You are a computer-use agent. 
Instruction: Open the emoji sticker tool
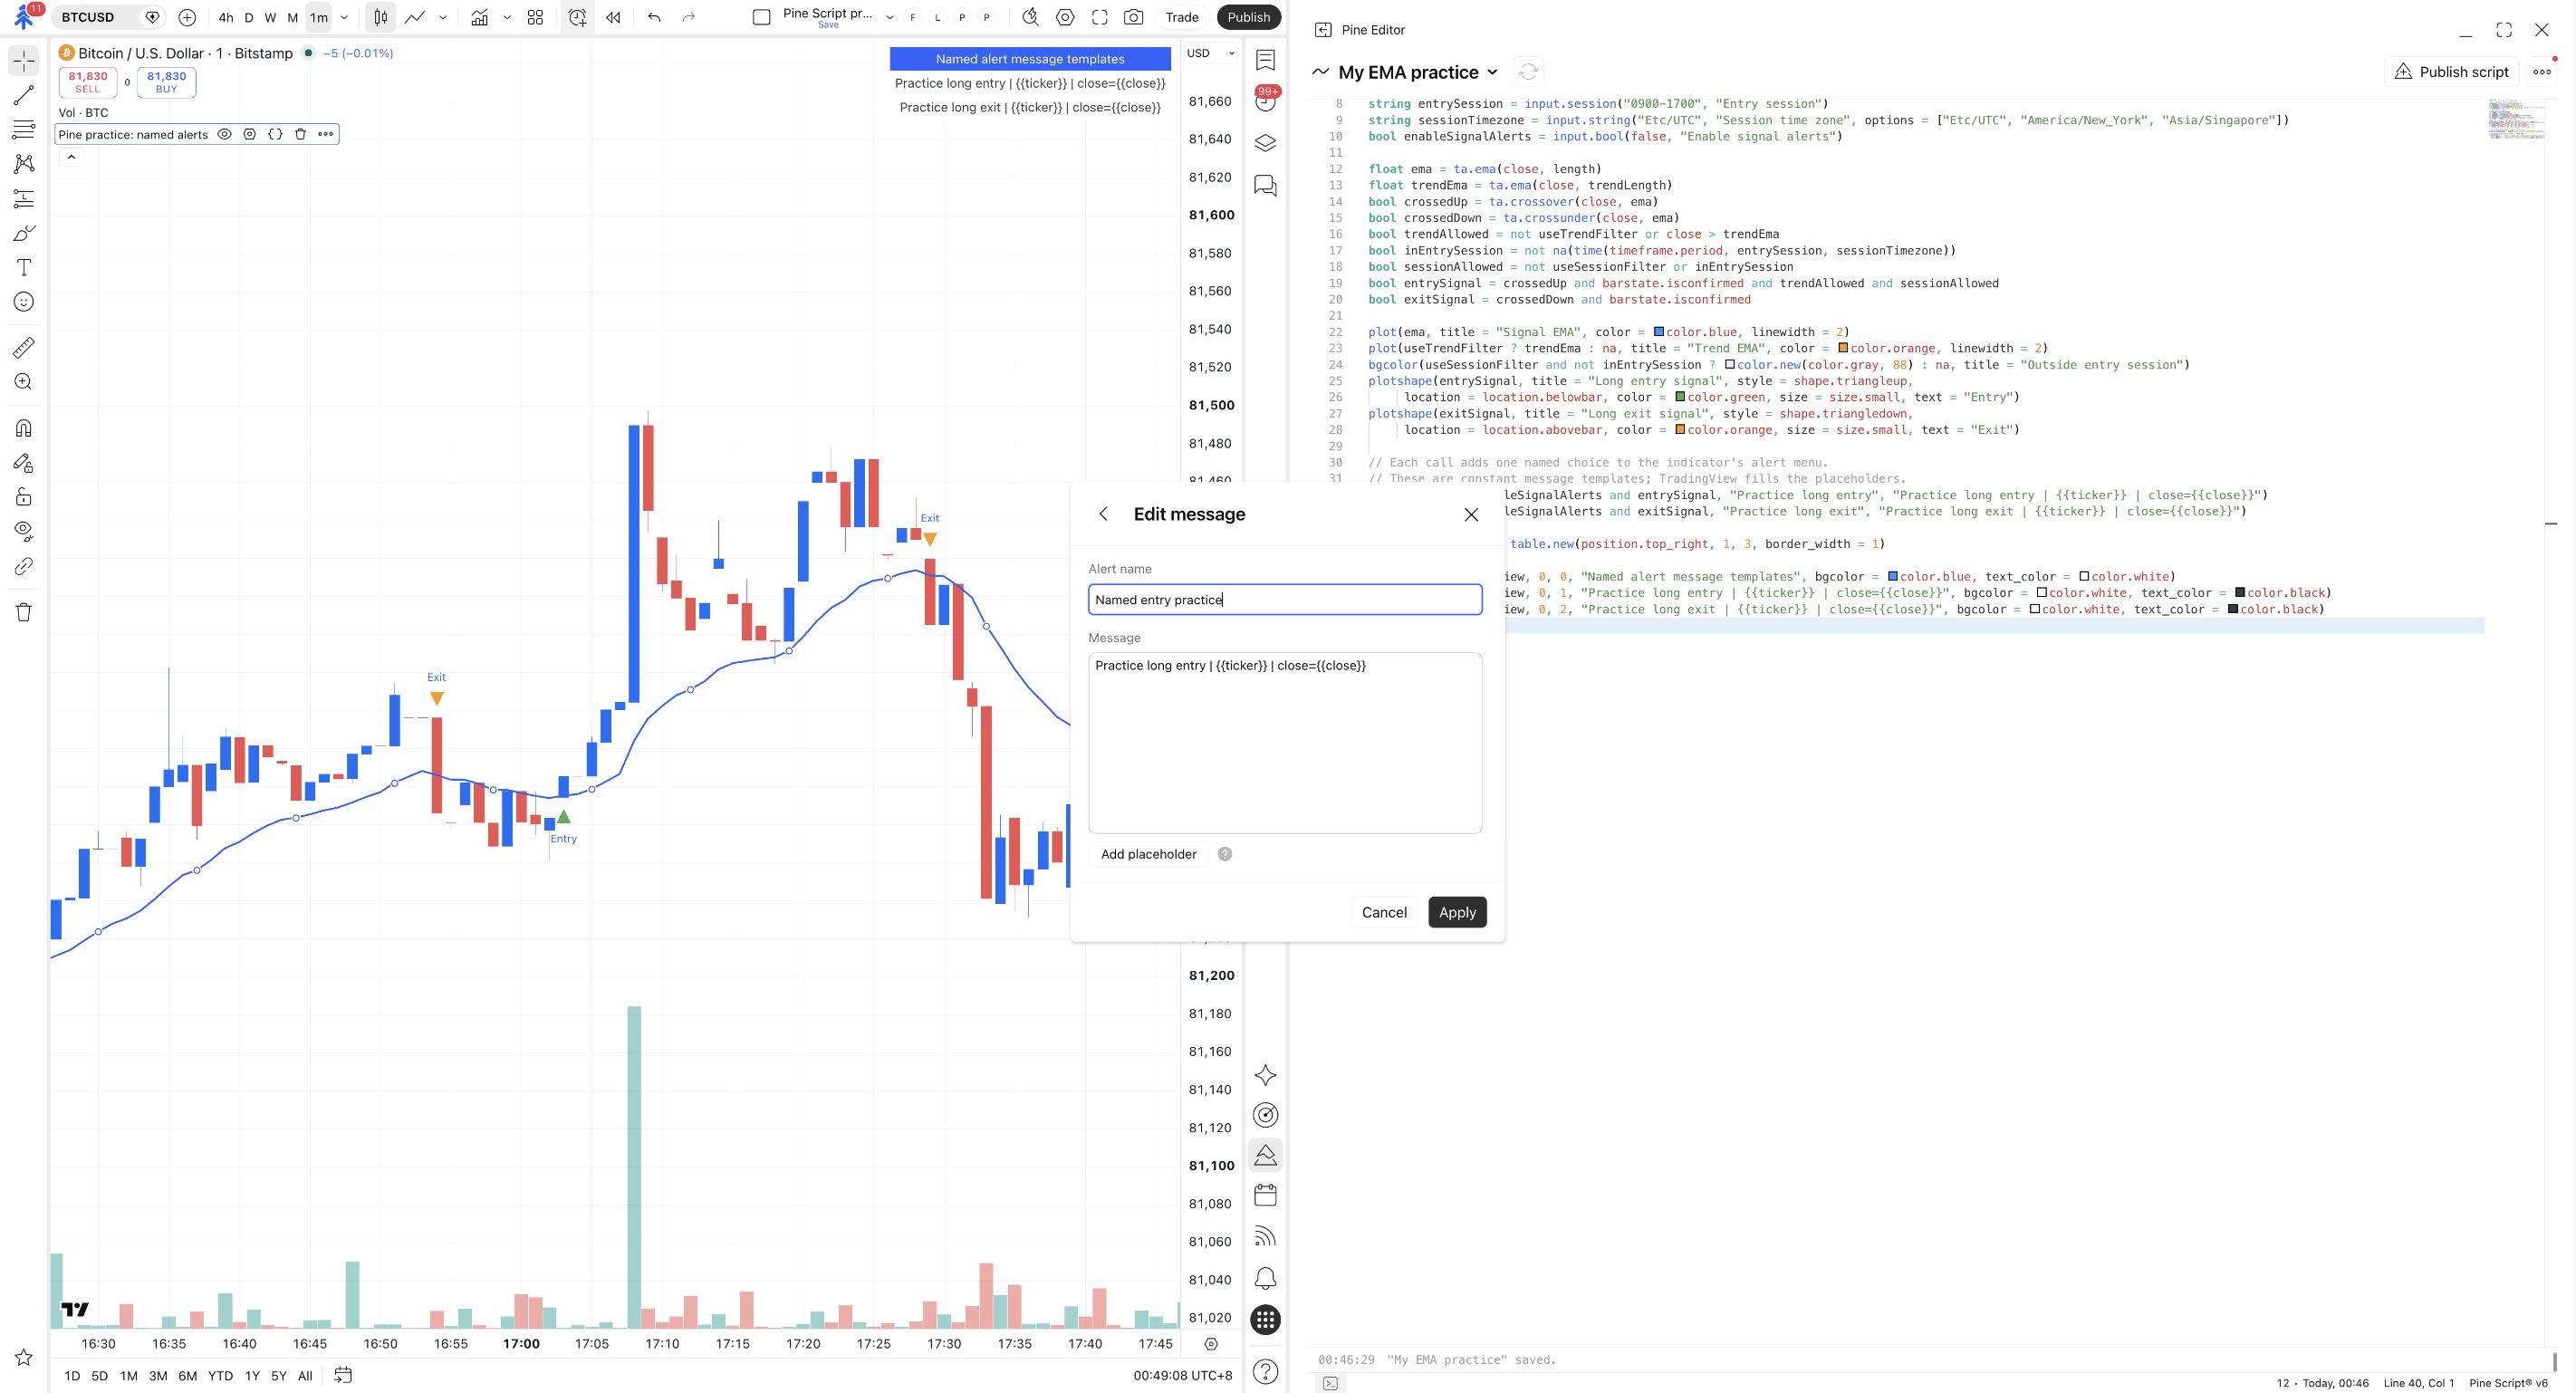click(24, 302)
